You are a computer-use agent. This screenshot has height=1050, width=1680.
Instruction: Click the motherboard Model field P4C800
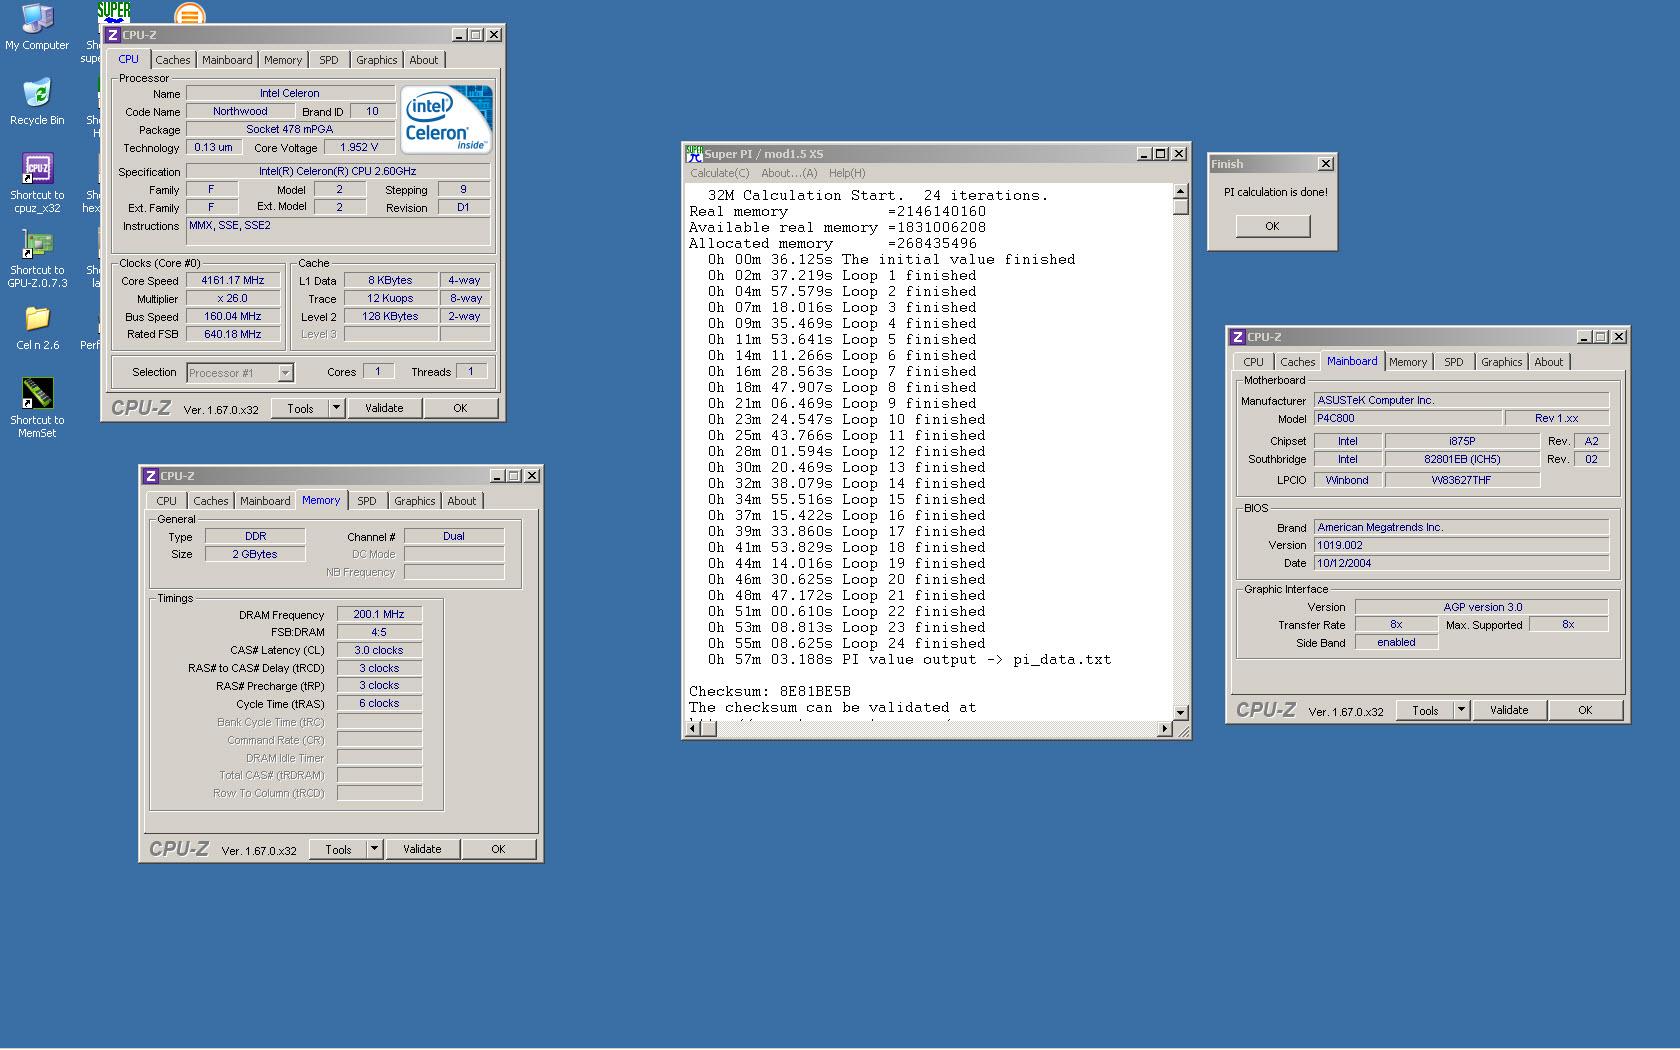tap(1407, 418)
